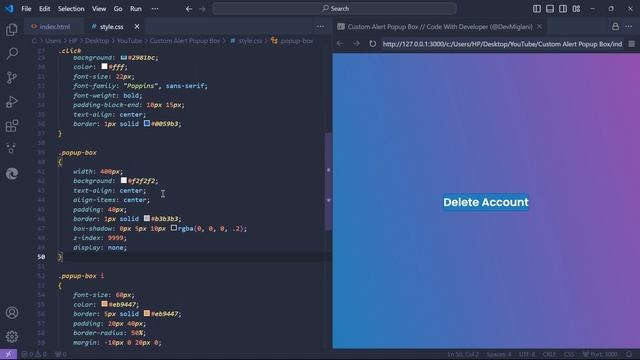The width and height of the screenshot is (640, 360).
Task: Click the CSS language mode status item
Action: click(x=569, y=354)
